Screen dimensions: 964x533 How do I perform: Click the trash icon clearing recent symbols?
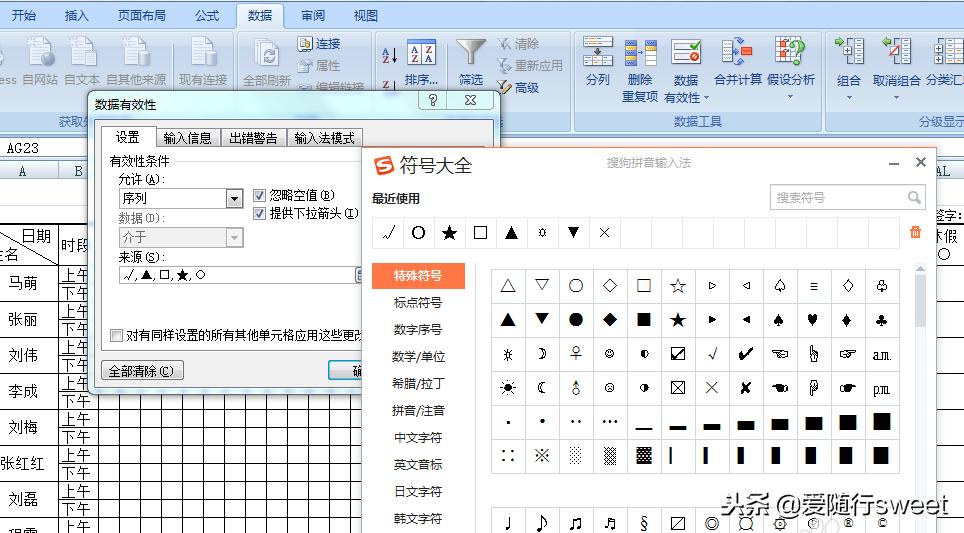pos(915,232)
